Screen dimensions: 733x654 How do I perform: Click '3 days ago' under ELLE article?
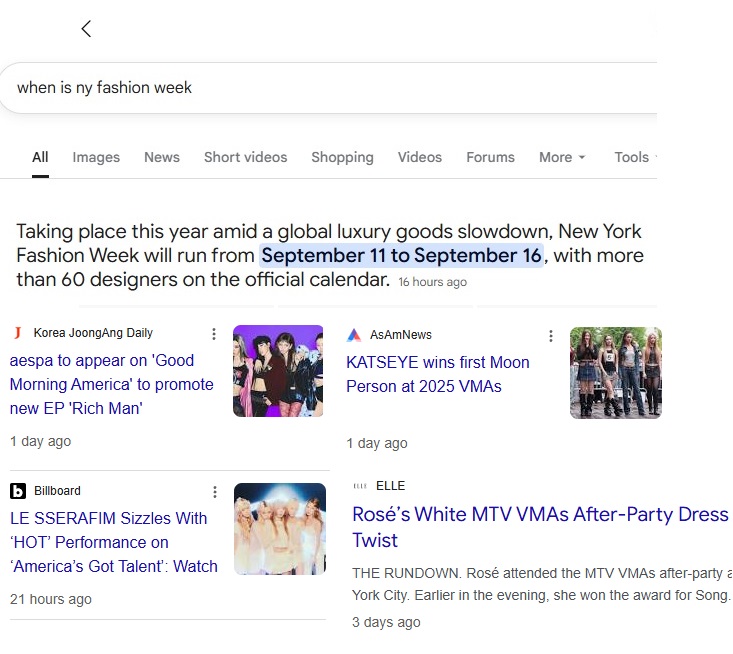pos(386,622)
